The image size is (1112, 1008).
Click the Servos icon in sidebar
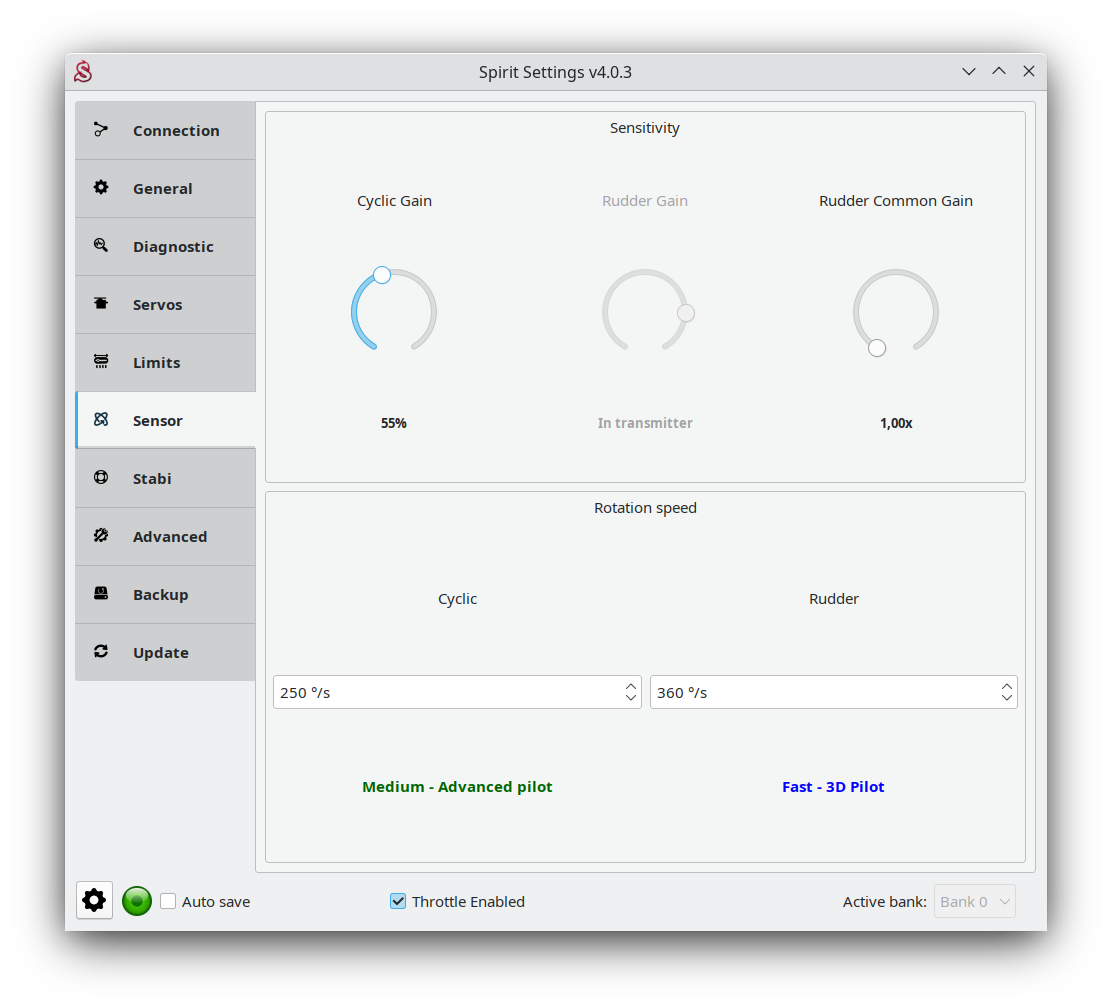point(100,304)
